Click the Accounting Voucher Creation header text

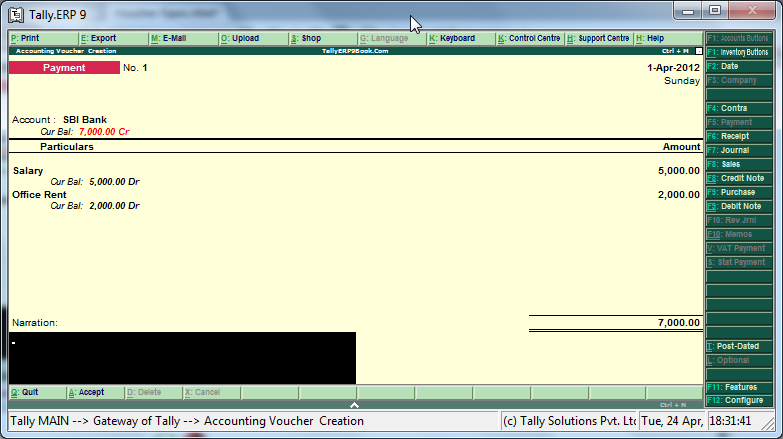[x=66, y=51]
